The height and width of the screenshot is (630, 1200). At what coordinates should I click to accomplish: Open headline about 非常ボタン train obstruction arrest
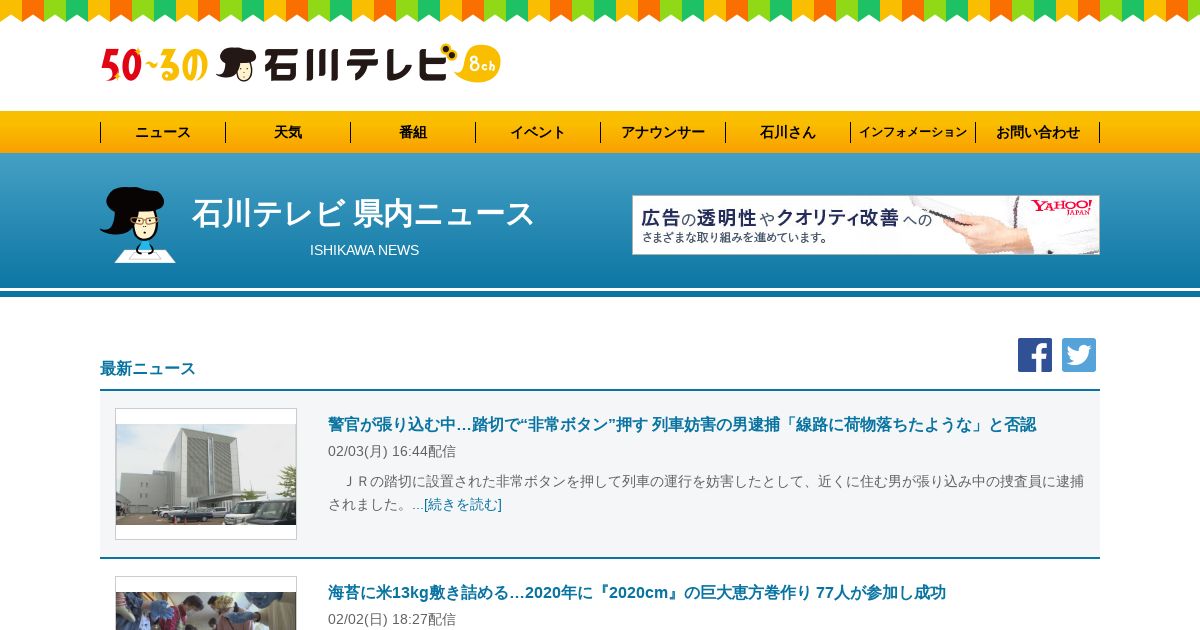pyautogui.click(x=682, y=424)
